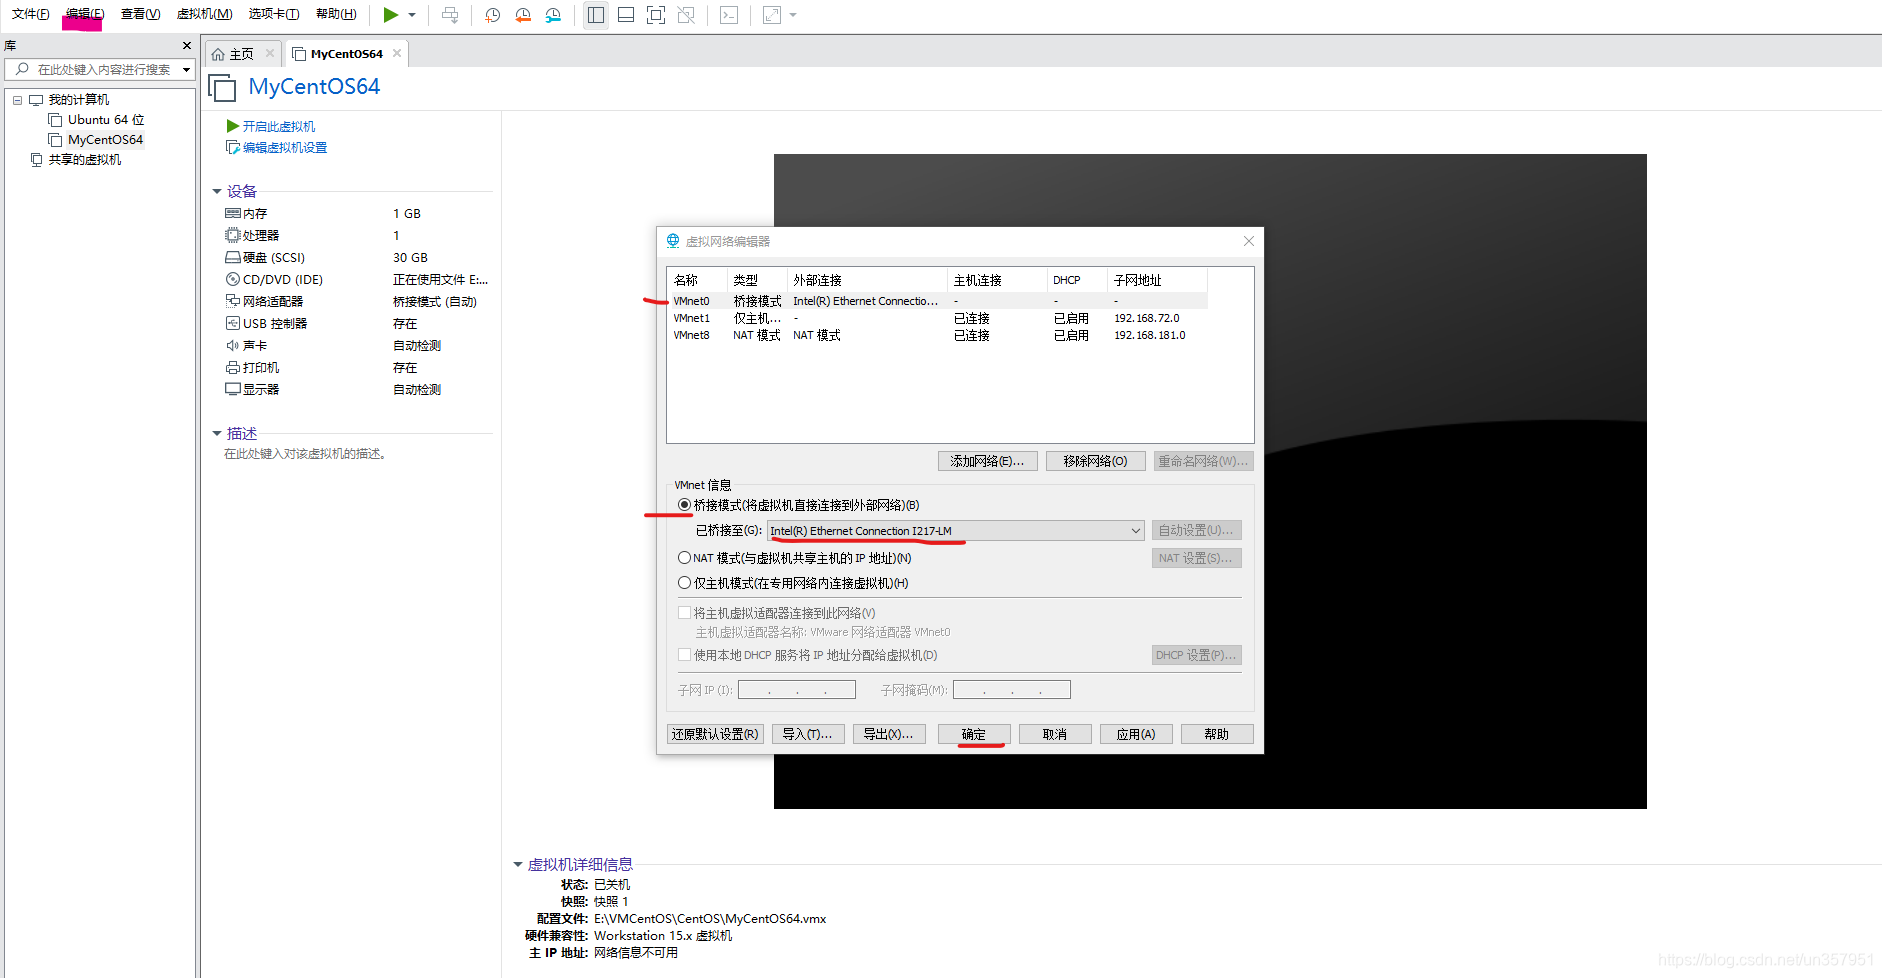Select NAT 模式 radio button

click(x=684, y=558)
